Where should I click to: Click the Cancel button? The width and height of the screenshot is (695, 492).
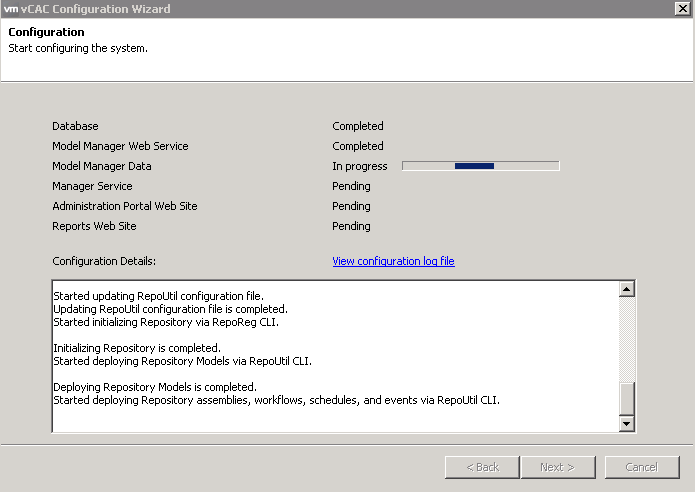tap(642, 467)
